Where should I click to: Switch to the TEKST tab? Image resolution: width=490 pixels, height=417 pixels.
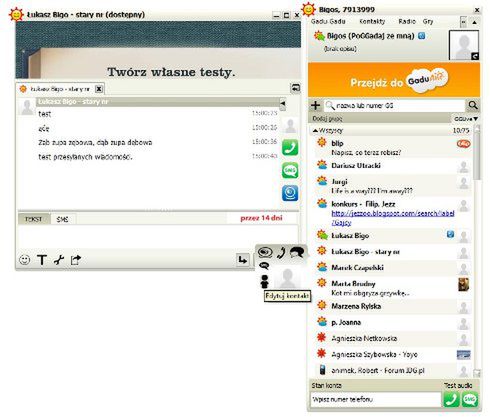tap(34, 219)
